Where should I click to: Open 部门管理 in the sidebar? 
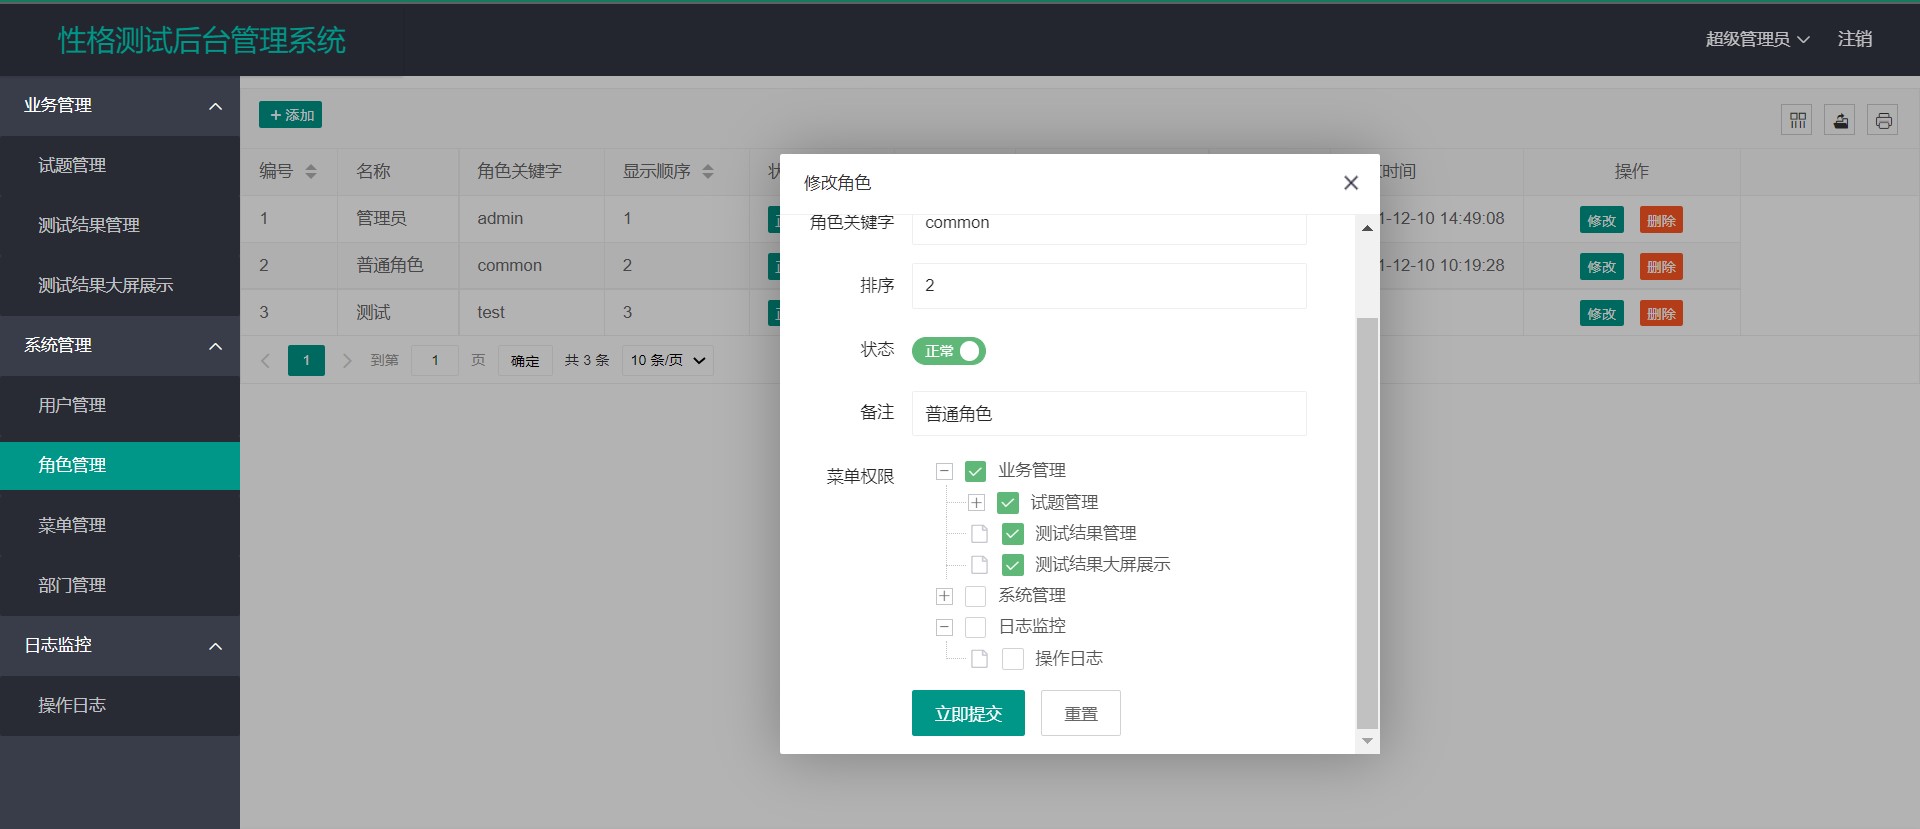tap(120, 586)
